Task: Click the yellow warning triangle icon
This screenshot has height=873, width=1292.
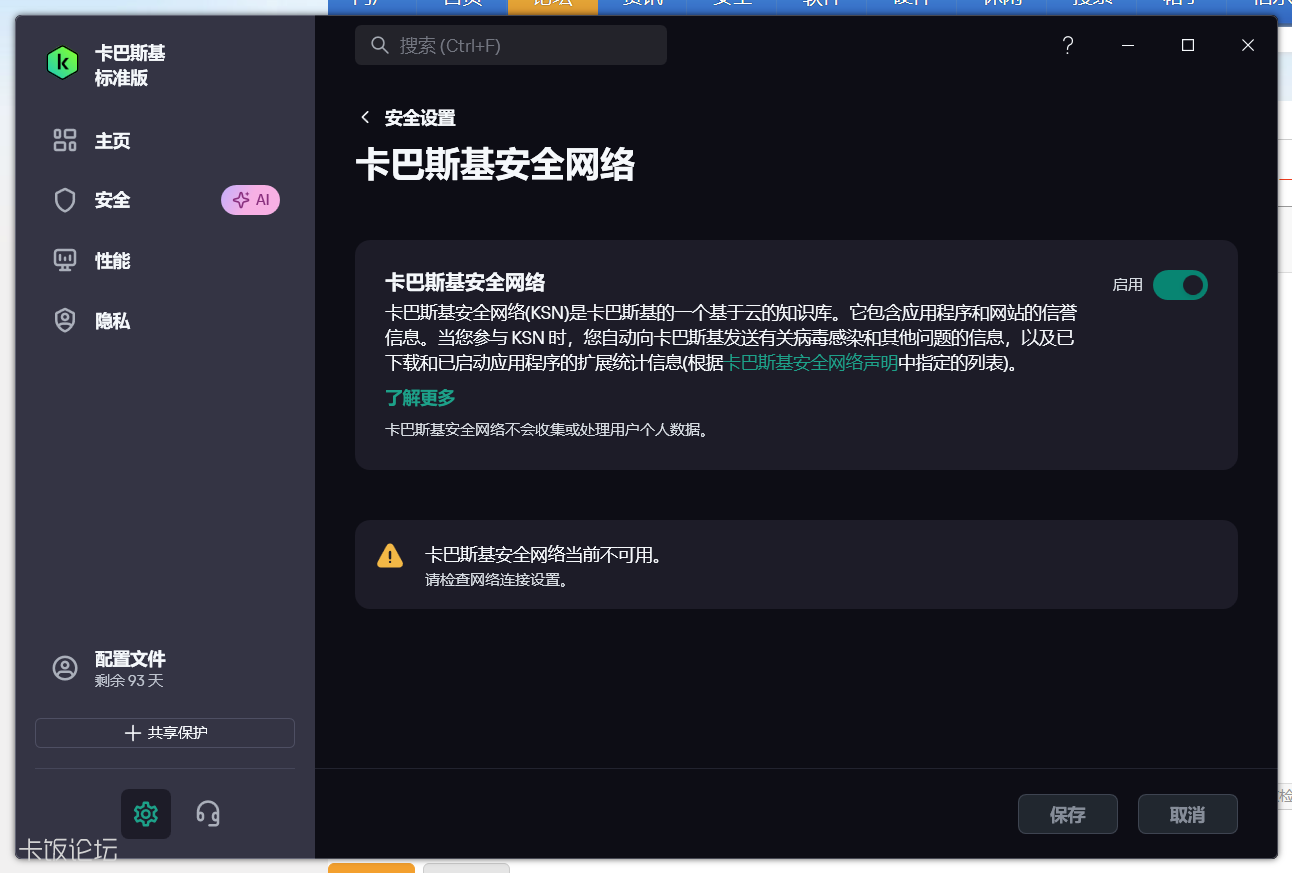Action: [390, 556]
